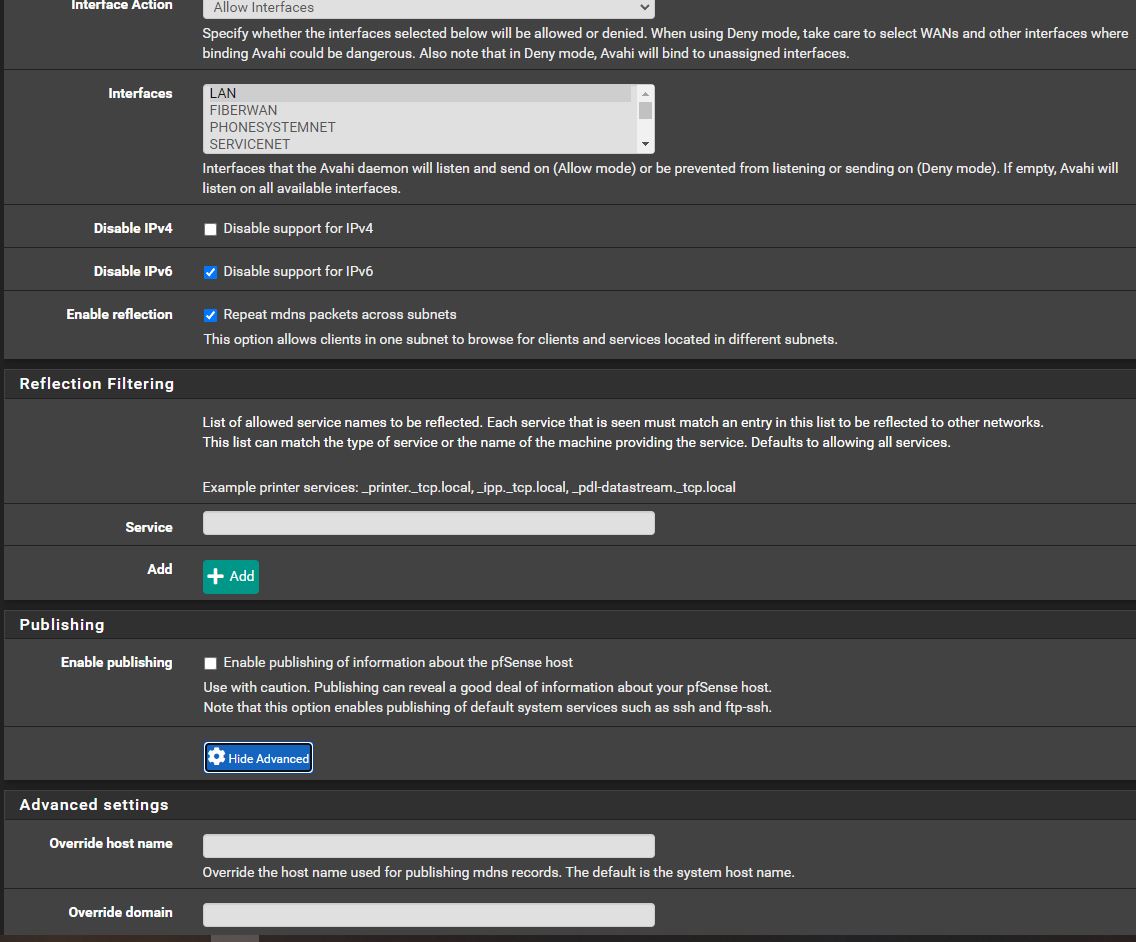The height and width of the screenshot is (942, 1136).
Task: Click the gear icon on Hide Advanced
Action: coord(217,757)
